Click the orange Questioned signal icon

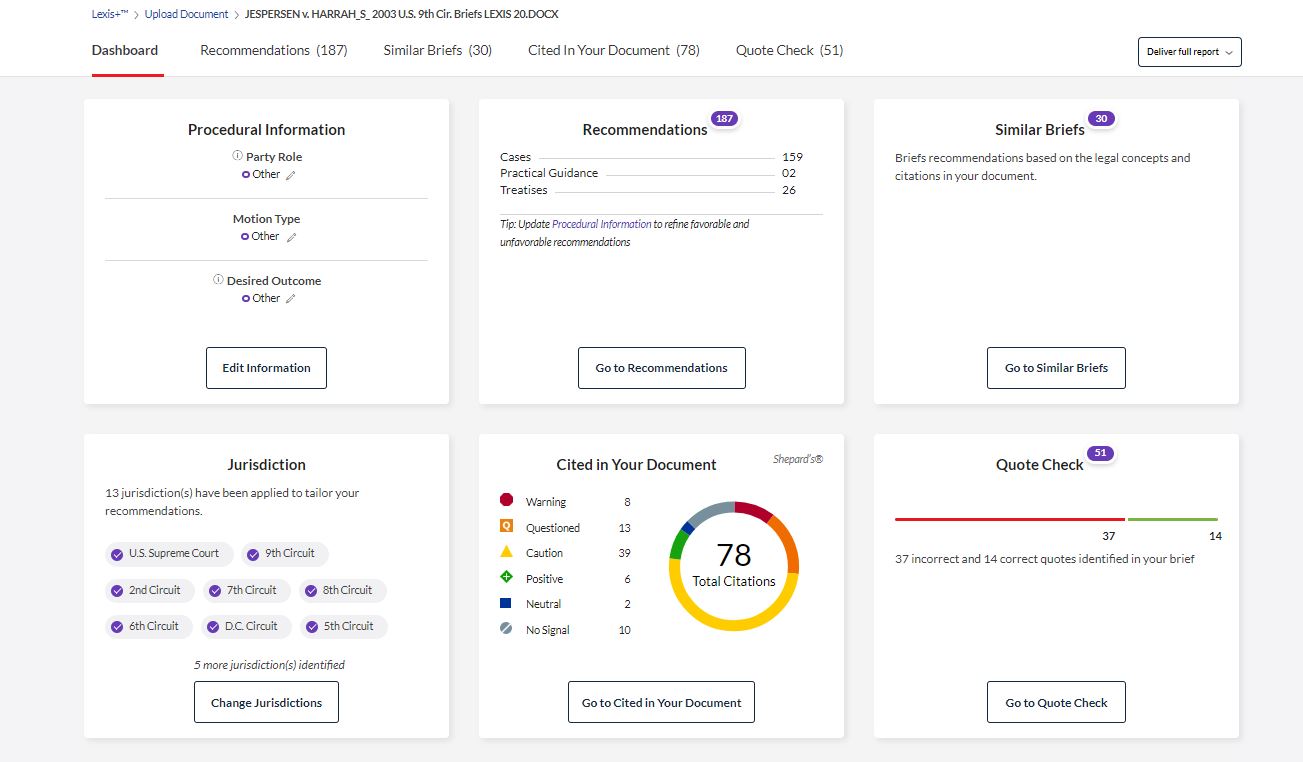click(x=506, y=527)
